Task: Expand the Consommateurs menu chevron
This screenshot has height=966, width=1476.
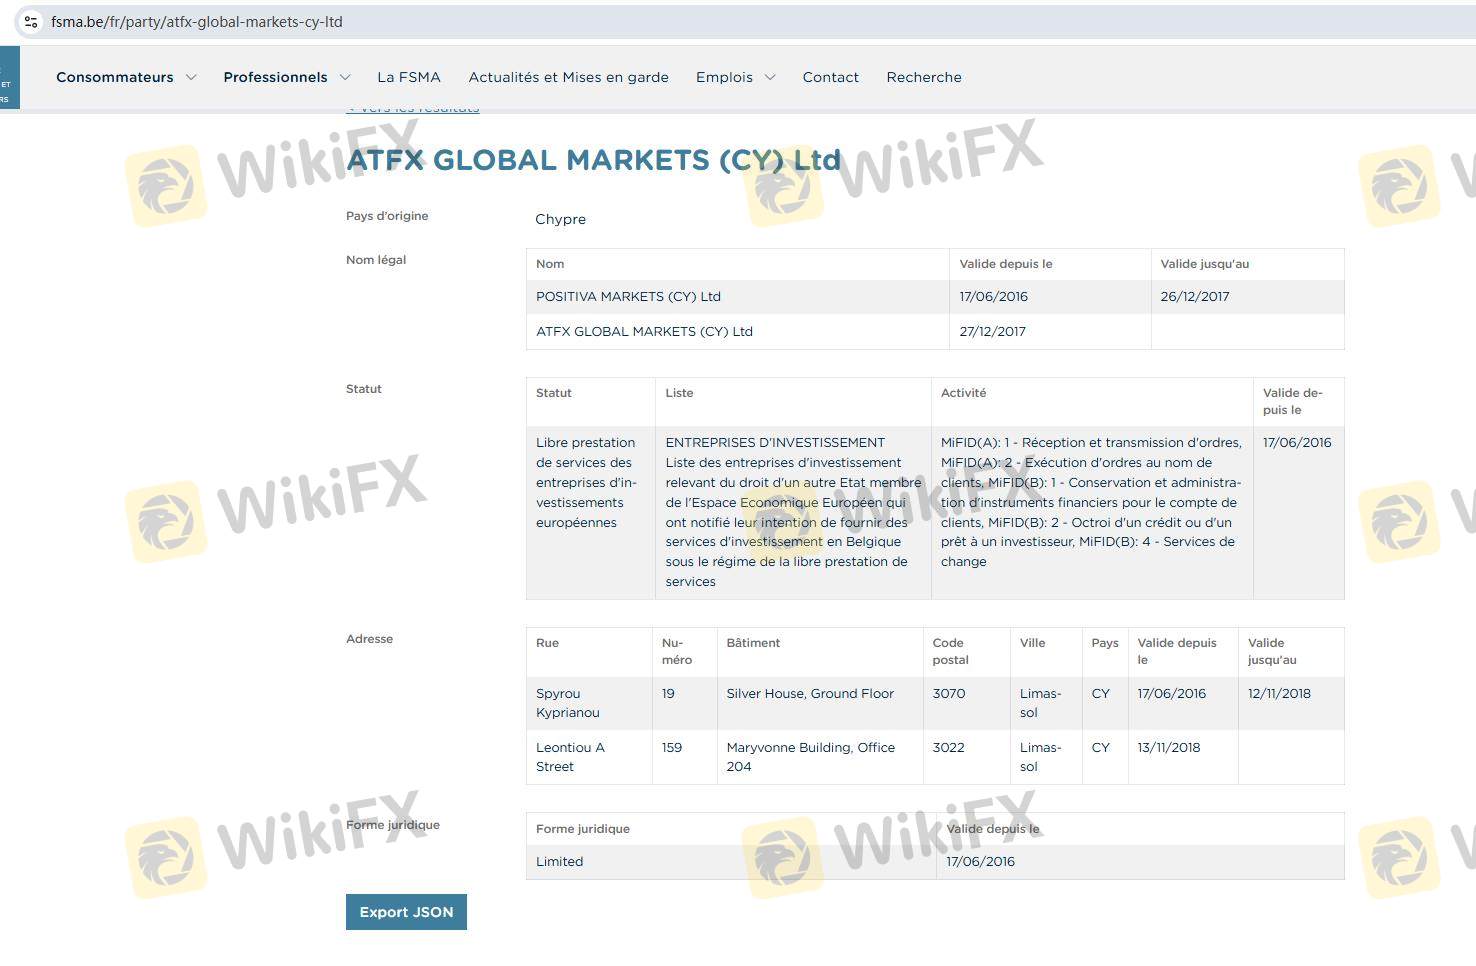Action: coord(191,77)
